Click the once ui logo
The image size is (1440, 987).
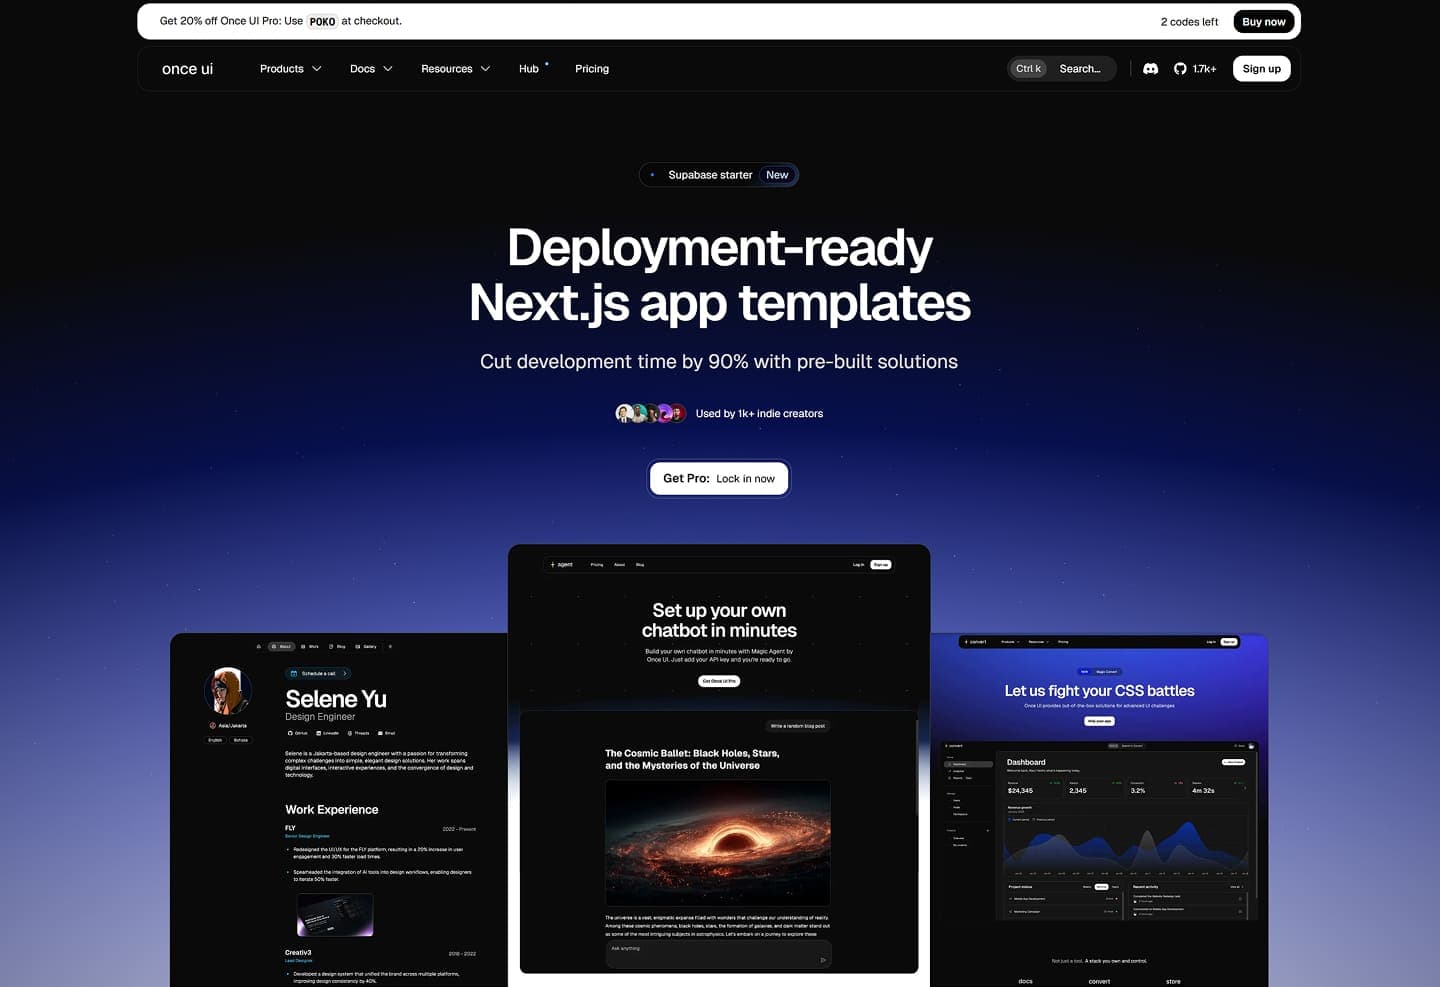click(x=187, y=69)
